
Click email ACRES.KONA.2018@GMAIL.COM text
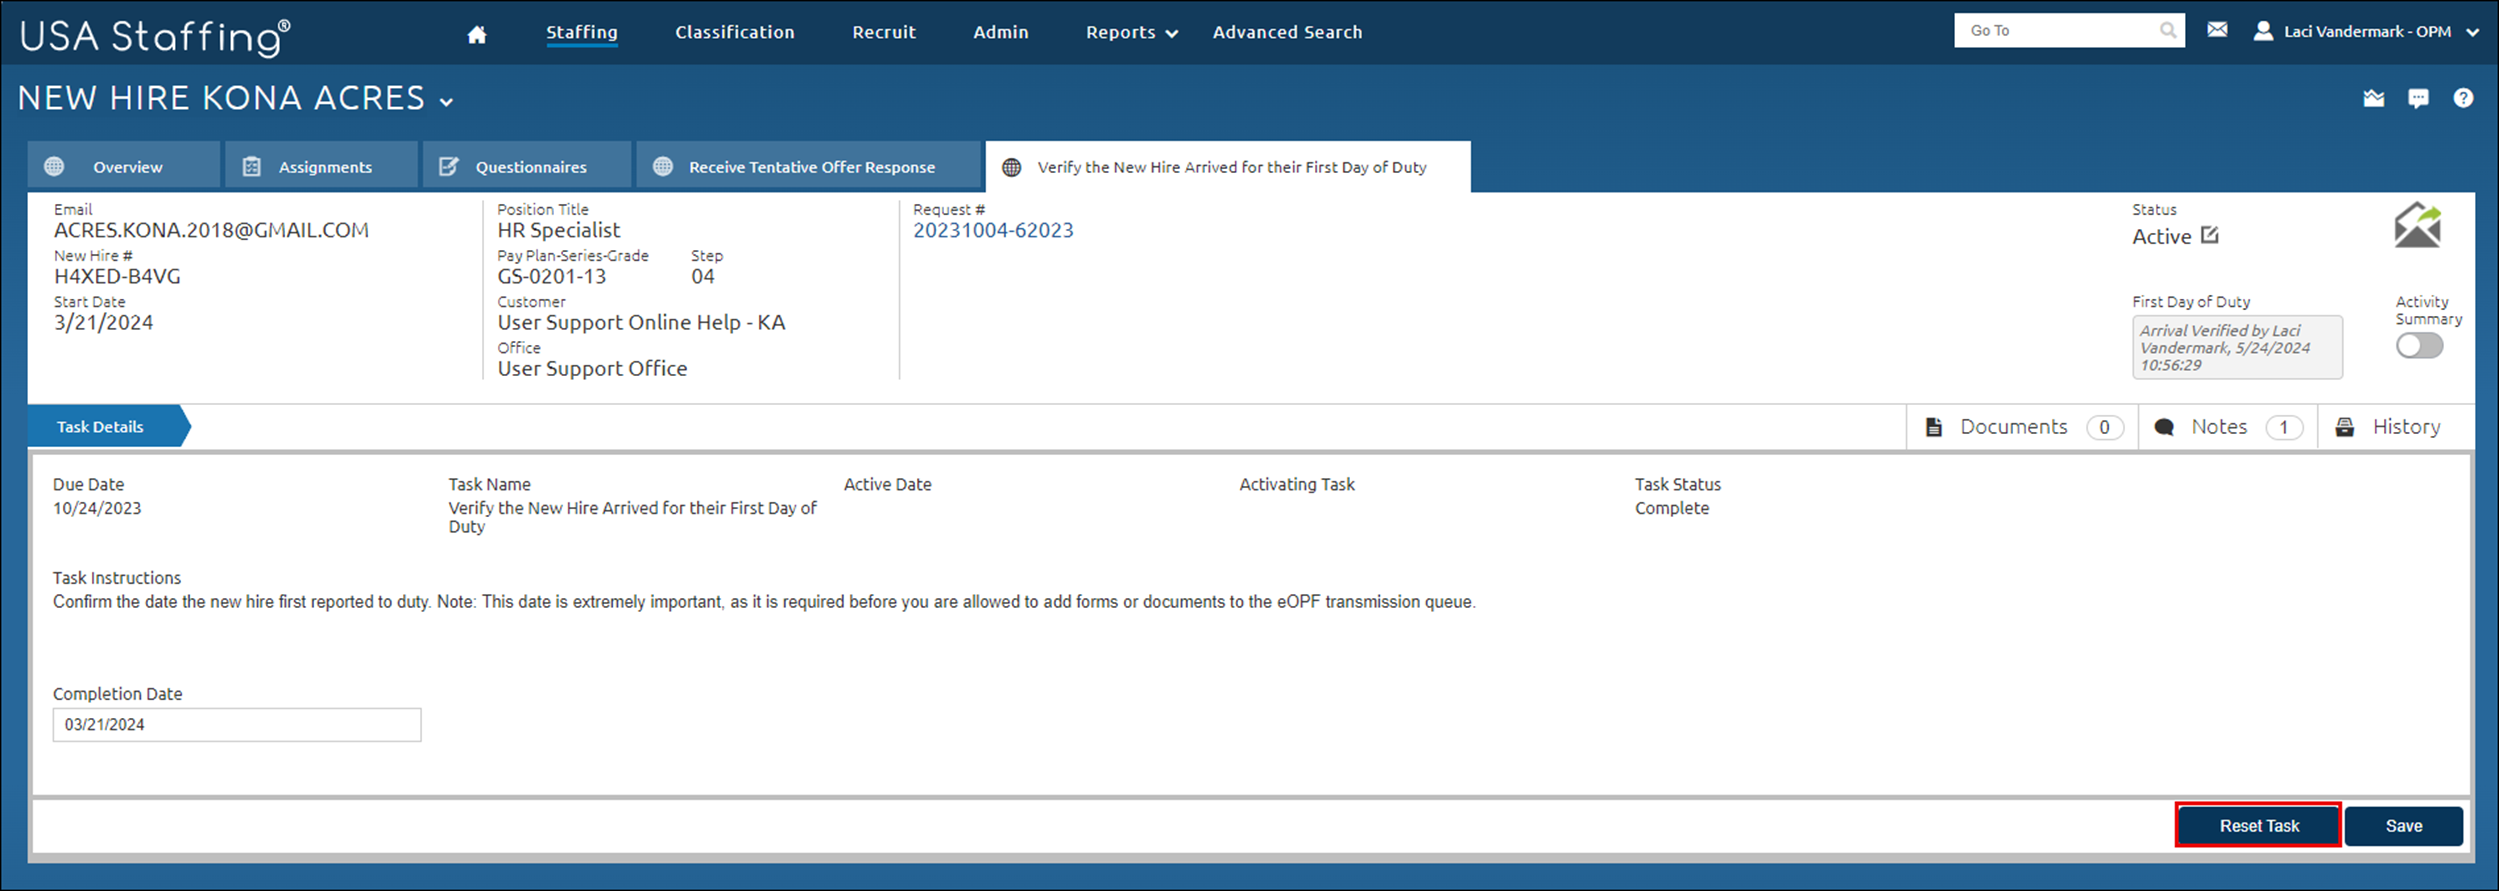(211, 231)
